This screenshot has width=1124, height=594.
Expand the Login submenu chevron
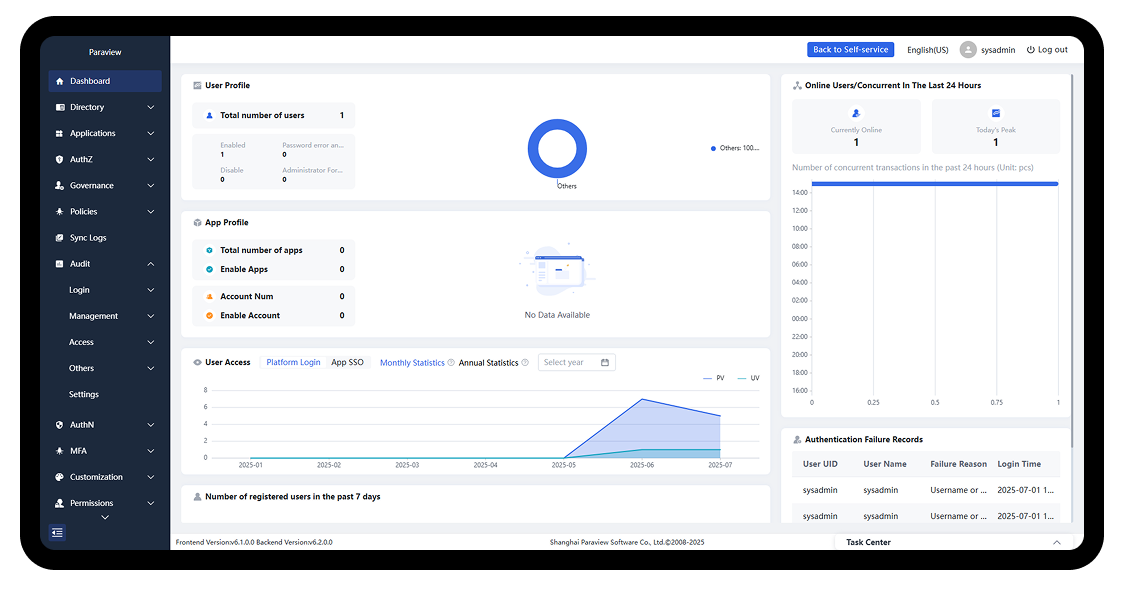click(x=151, y=290)
